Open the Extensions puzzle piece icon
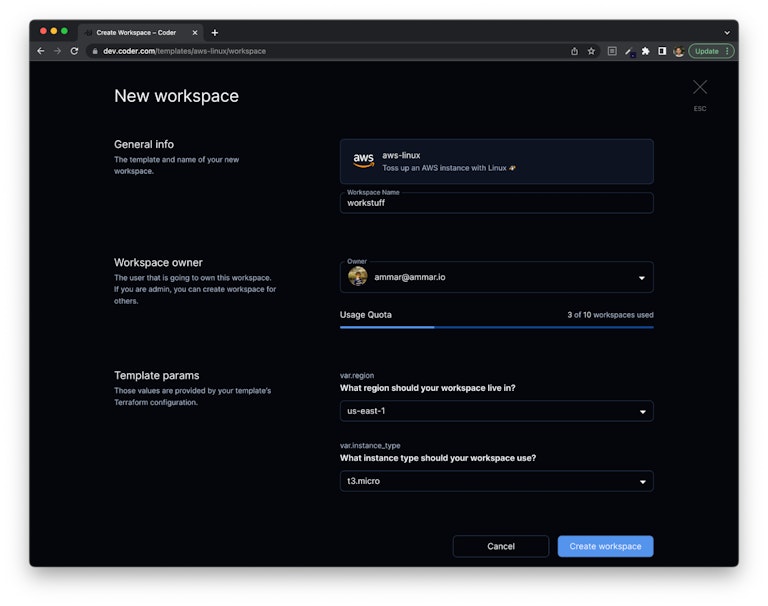Viewport: 768px width, 606px height. (646, 51)
